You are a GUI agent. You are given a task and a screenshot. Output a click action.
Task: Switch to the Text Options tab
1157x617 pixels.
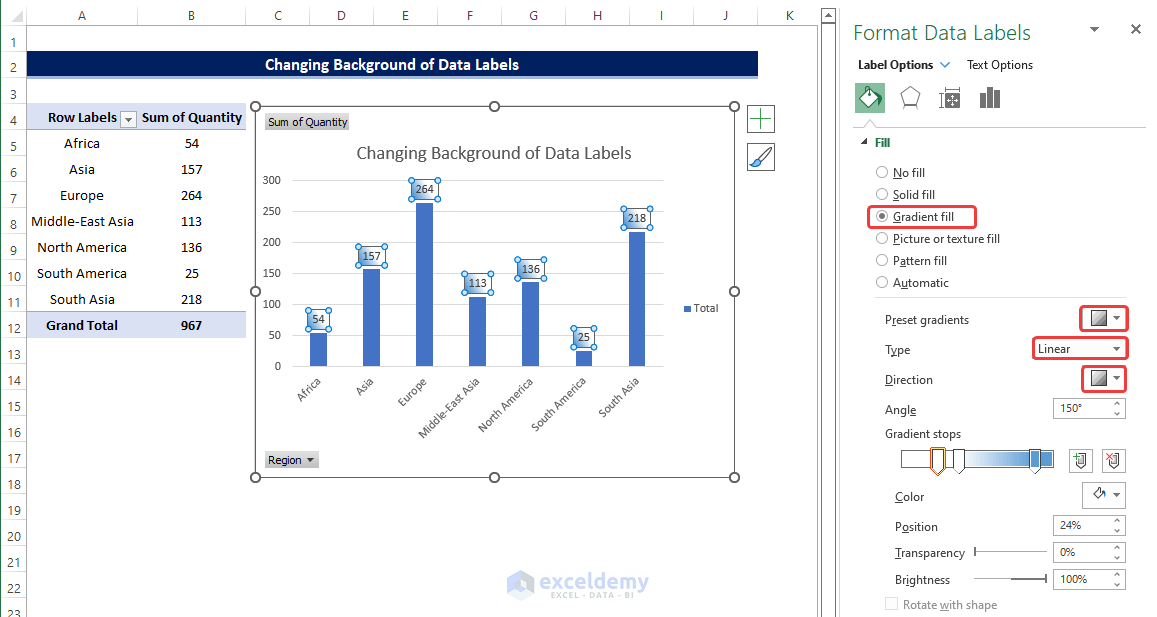[999, 65]
